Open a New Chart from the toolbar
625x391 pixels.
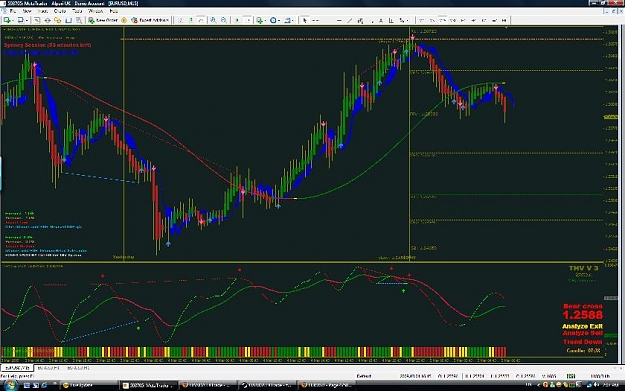(x=7, y=20)
